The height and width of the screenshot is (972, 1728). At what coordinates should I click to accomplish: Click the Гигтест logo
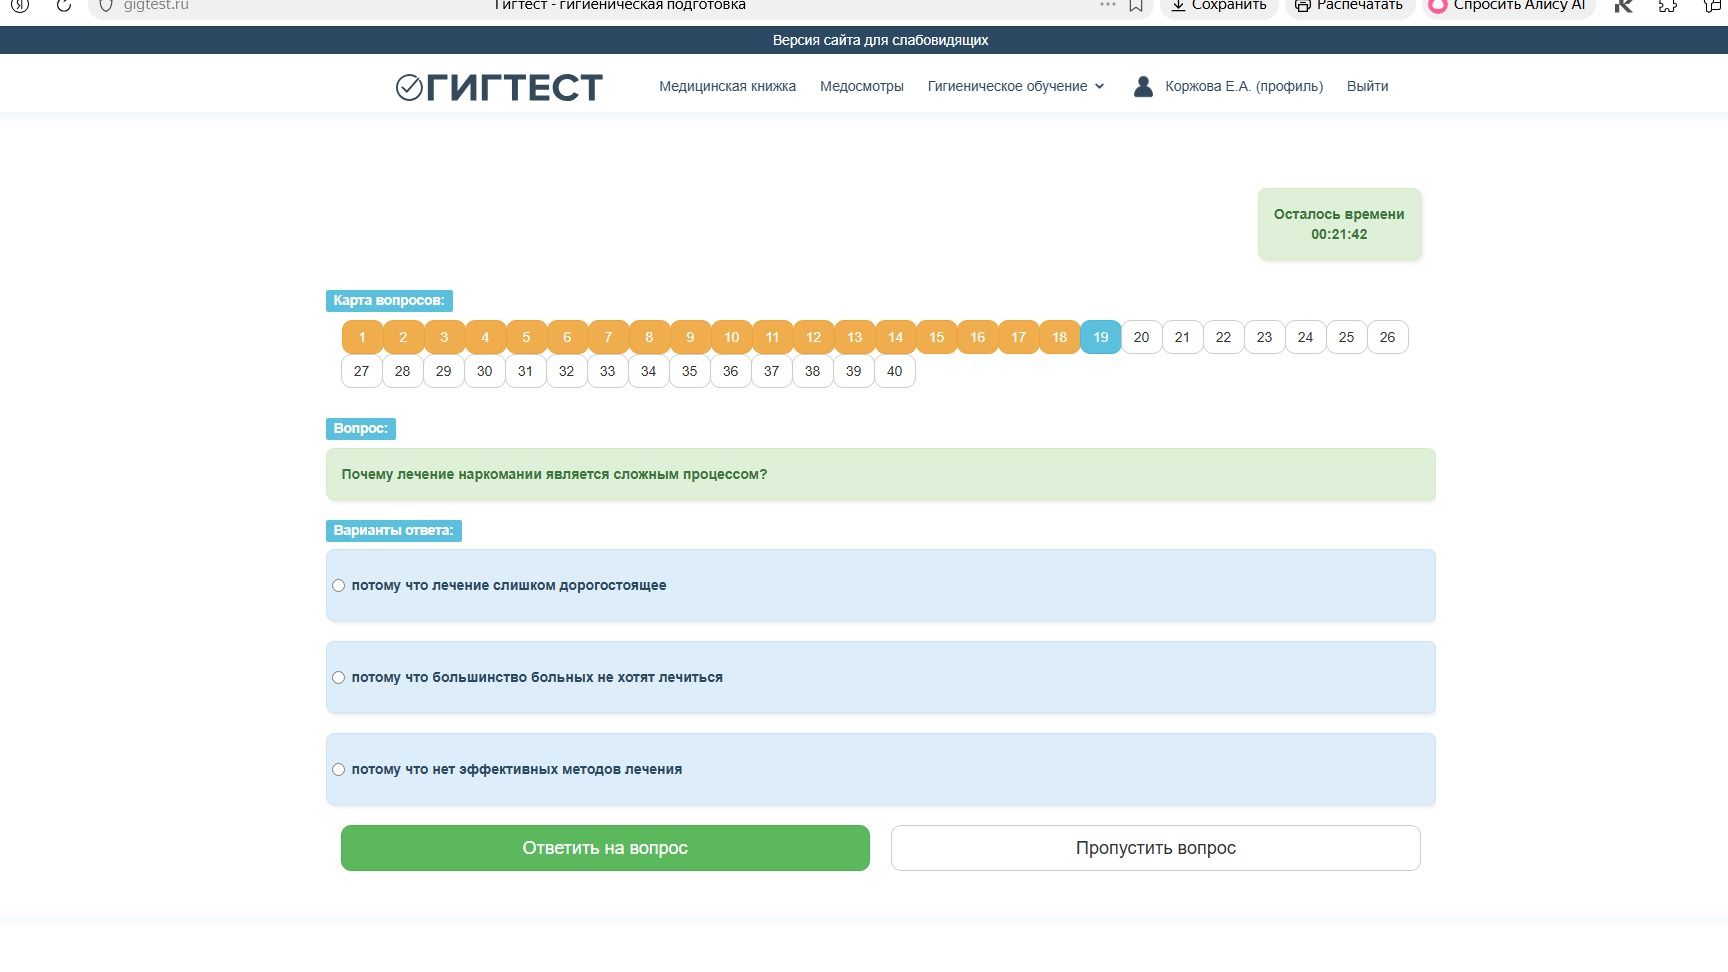click(x=499, y=87)
